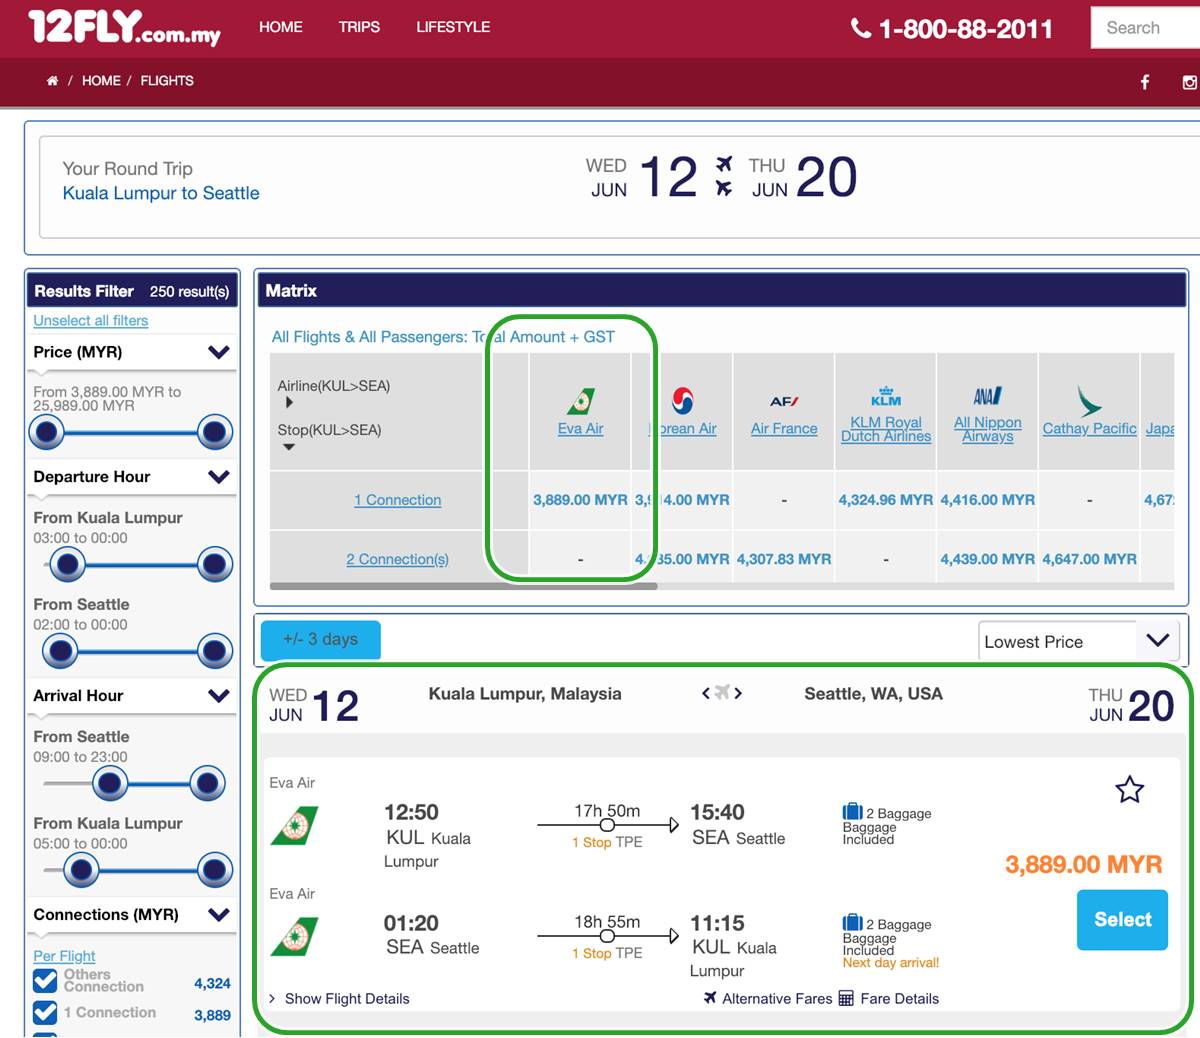The image size is (1200, 1038).
Task: Click the ANA logo in matrix
Action: click(x=988, y=396)
